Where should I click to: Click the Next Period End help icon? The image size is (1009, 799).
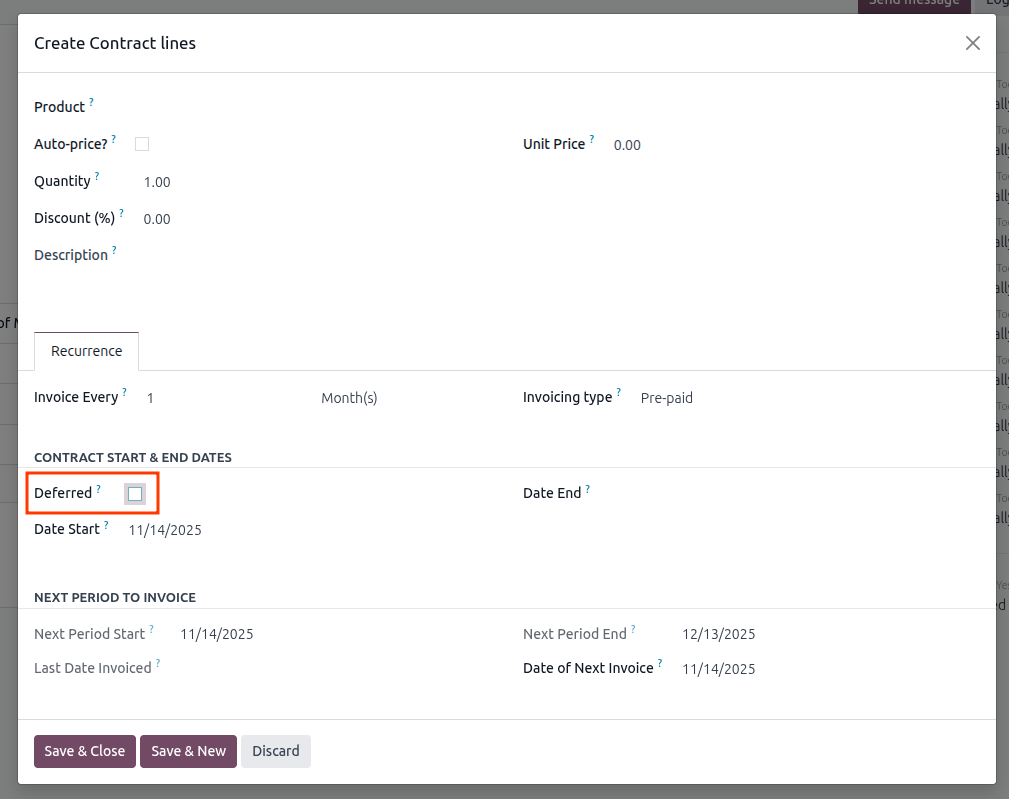pyautogui.click(x=633, y=629)
